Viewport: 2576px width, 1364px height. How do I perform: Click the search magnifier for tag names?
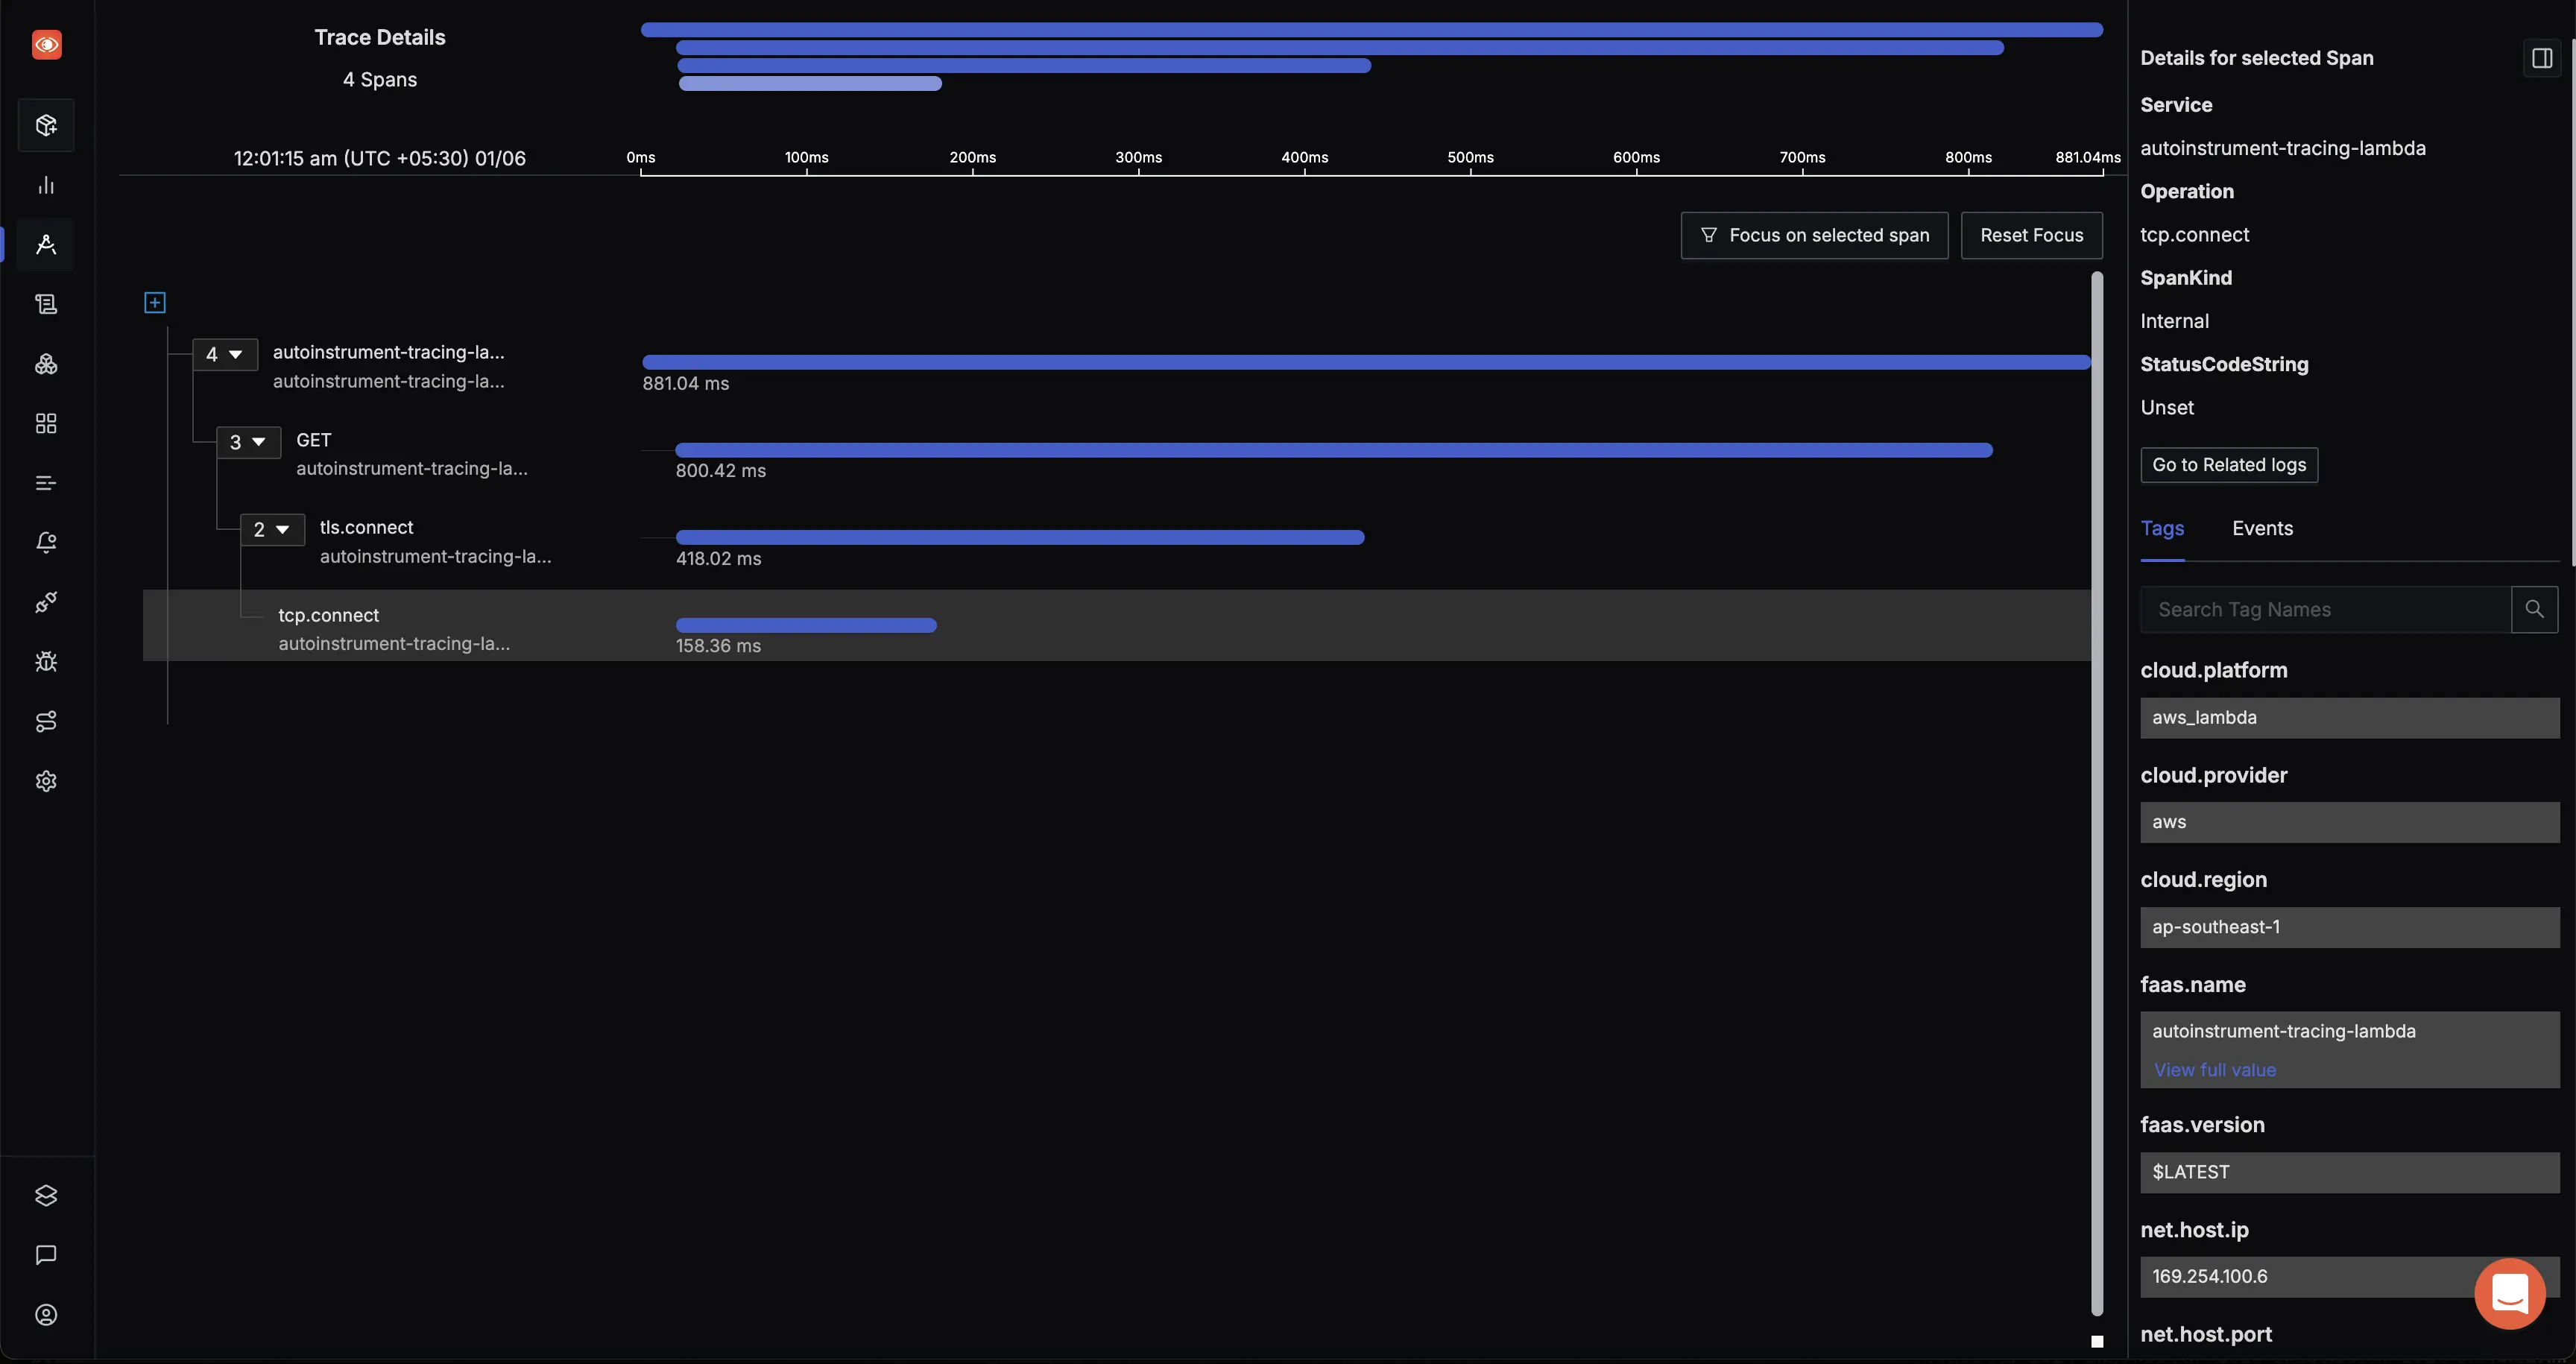(2534, 609)
